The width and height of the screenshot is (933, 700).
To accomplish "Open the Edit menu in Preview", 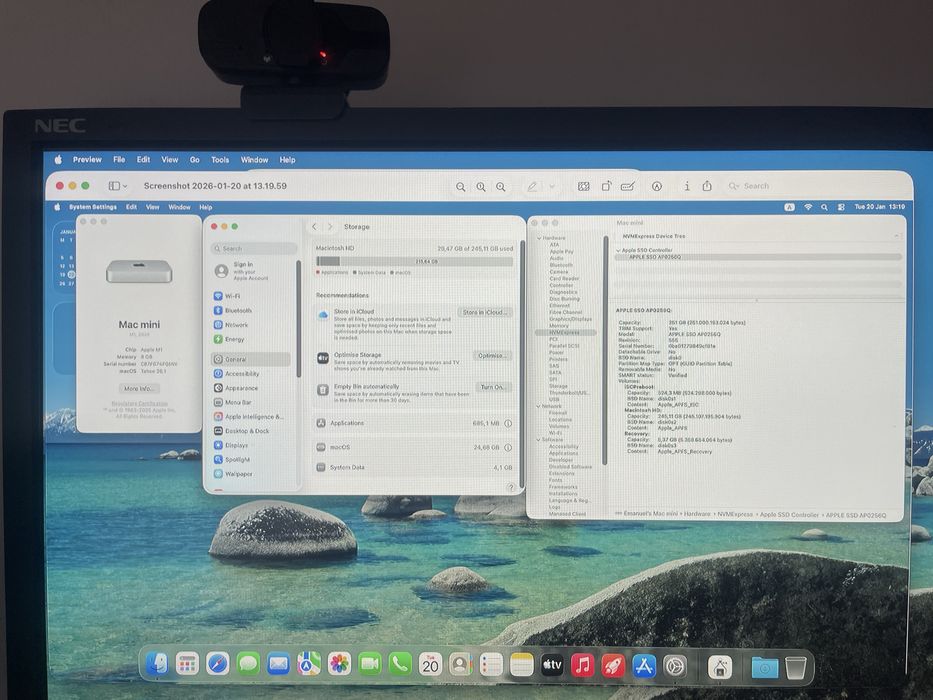I will (x=143, y=160).
